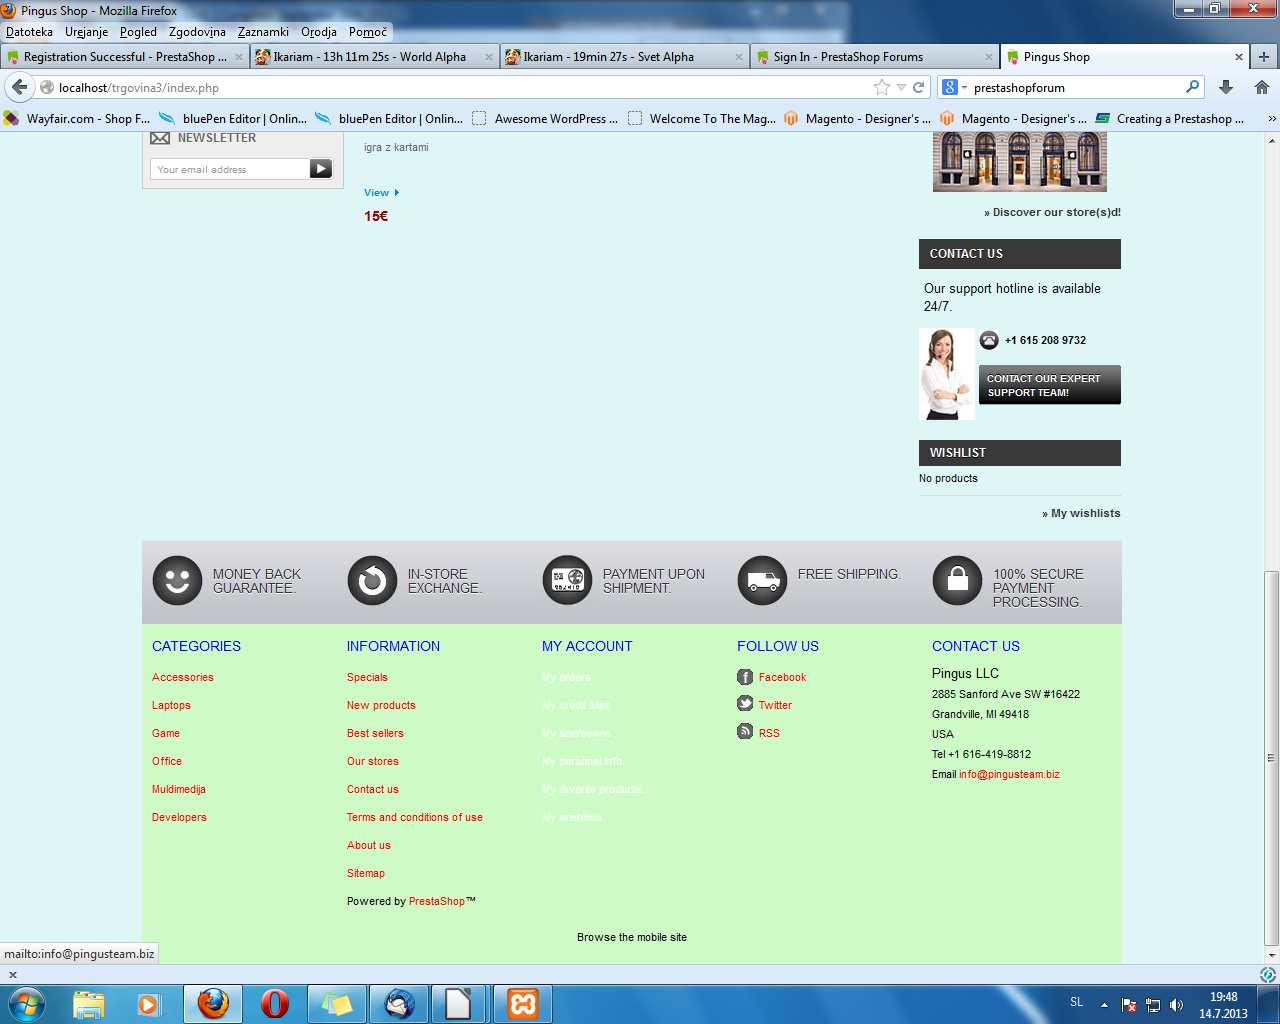Click the Facebook icon in footer
Screen dimensions: 1280x1024
click(x=745, y=677)
